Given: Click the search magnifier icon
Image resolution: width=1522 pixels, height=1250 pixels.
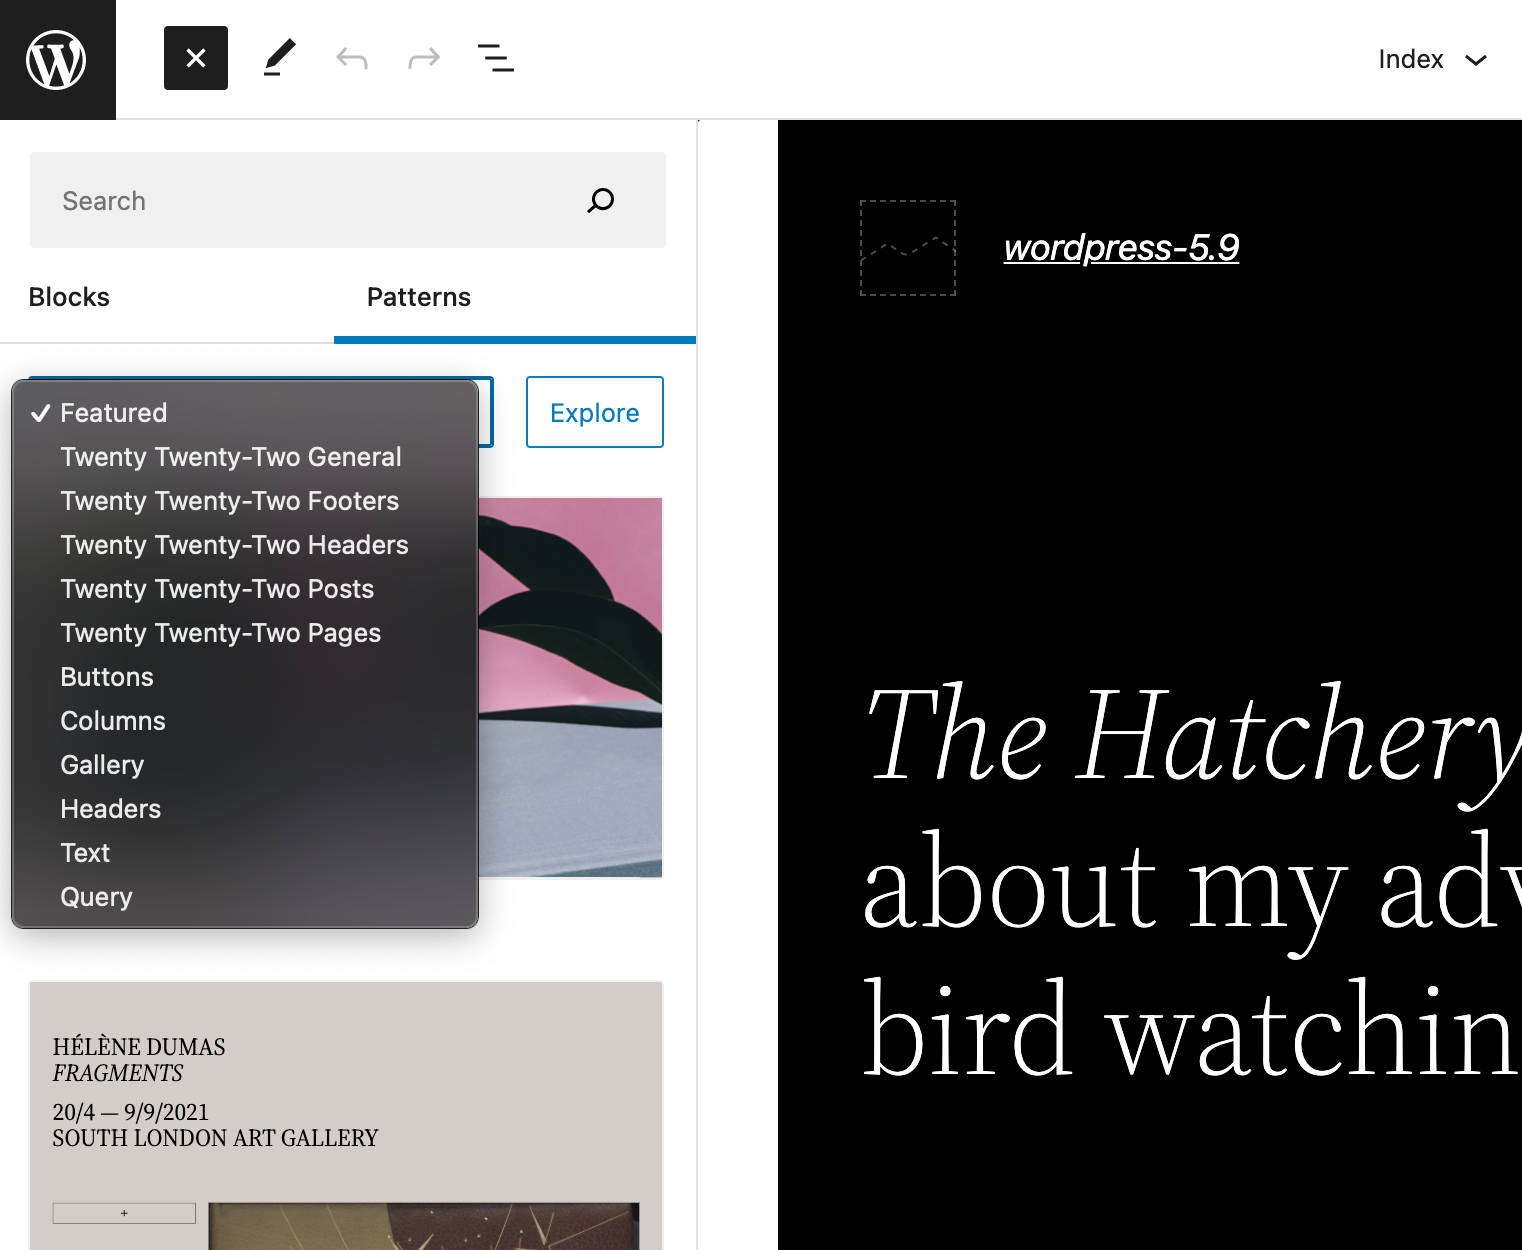Looking at the screenshot, I should pyautogui.click(x=600, y=201).
